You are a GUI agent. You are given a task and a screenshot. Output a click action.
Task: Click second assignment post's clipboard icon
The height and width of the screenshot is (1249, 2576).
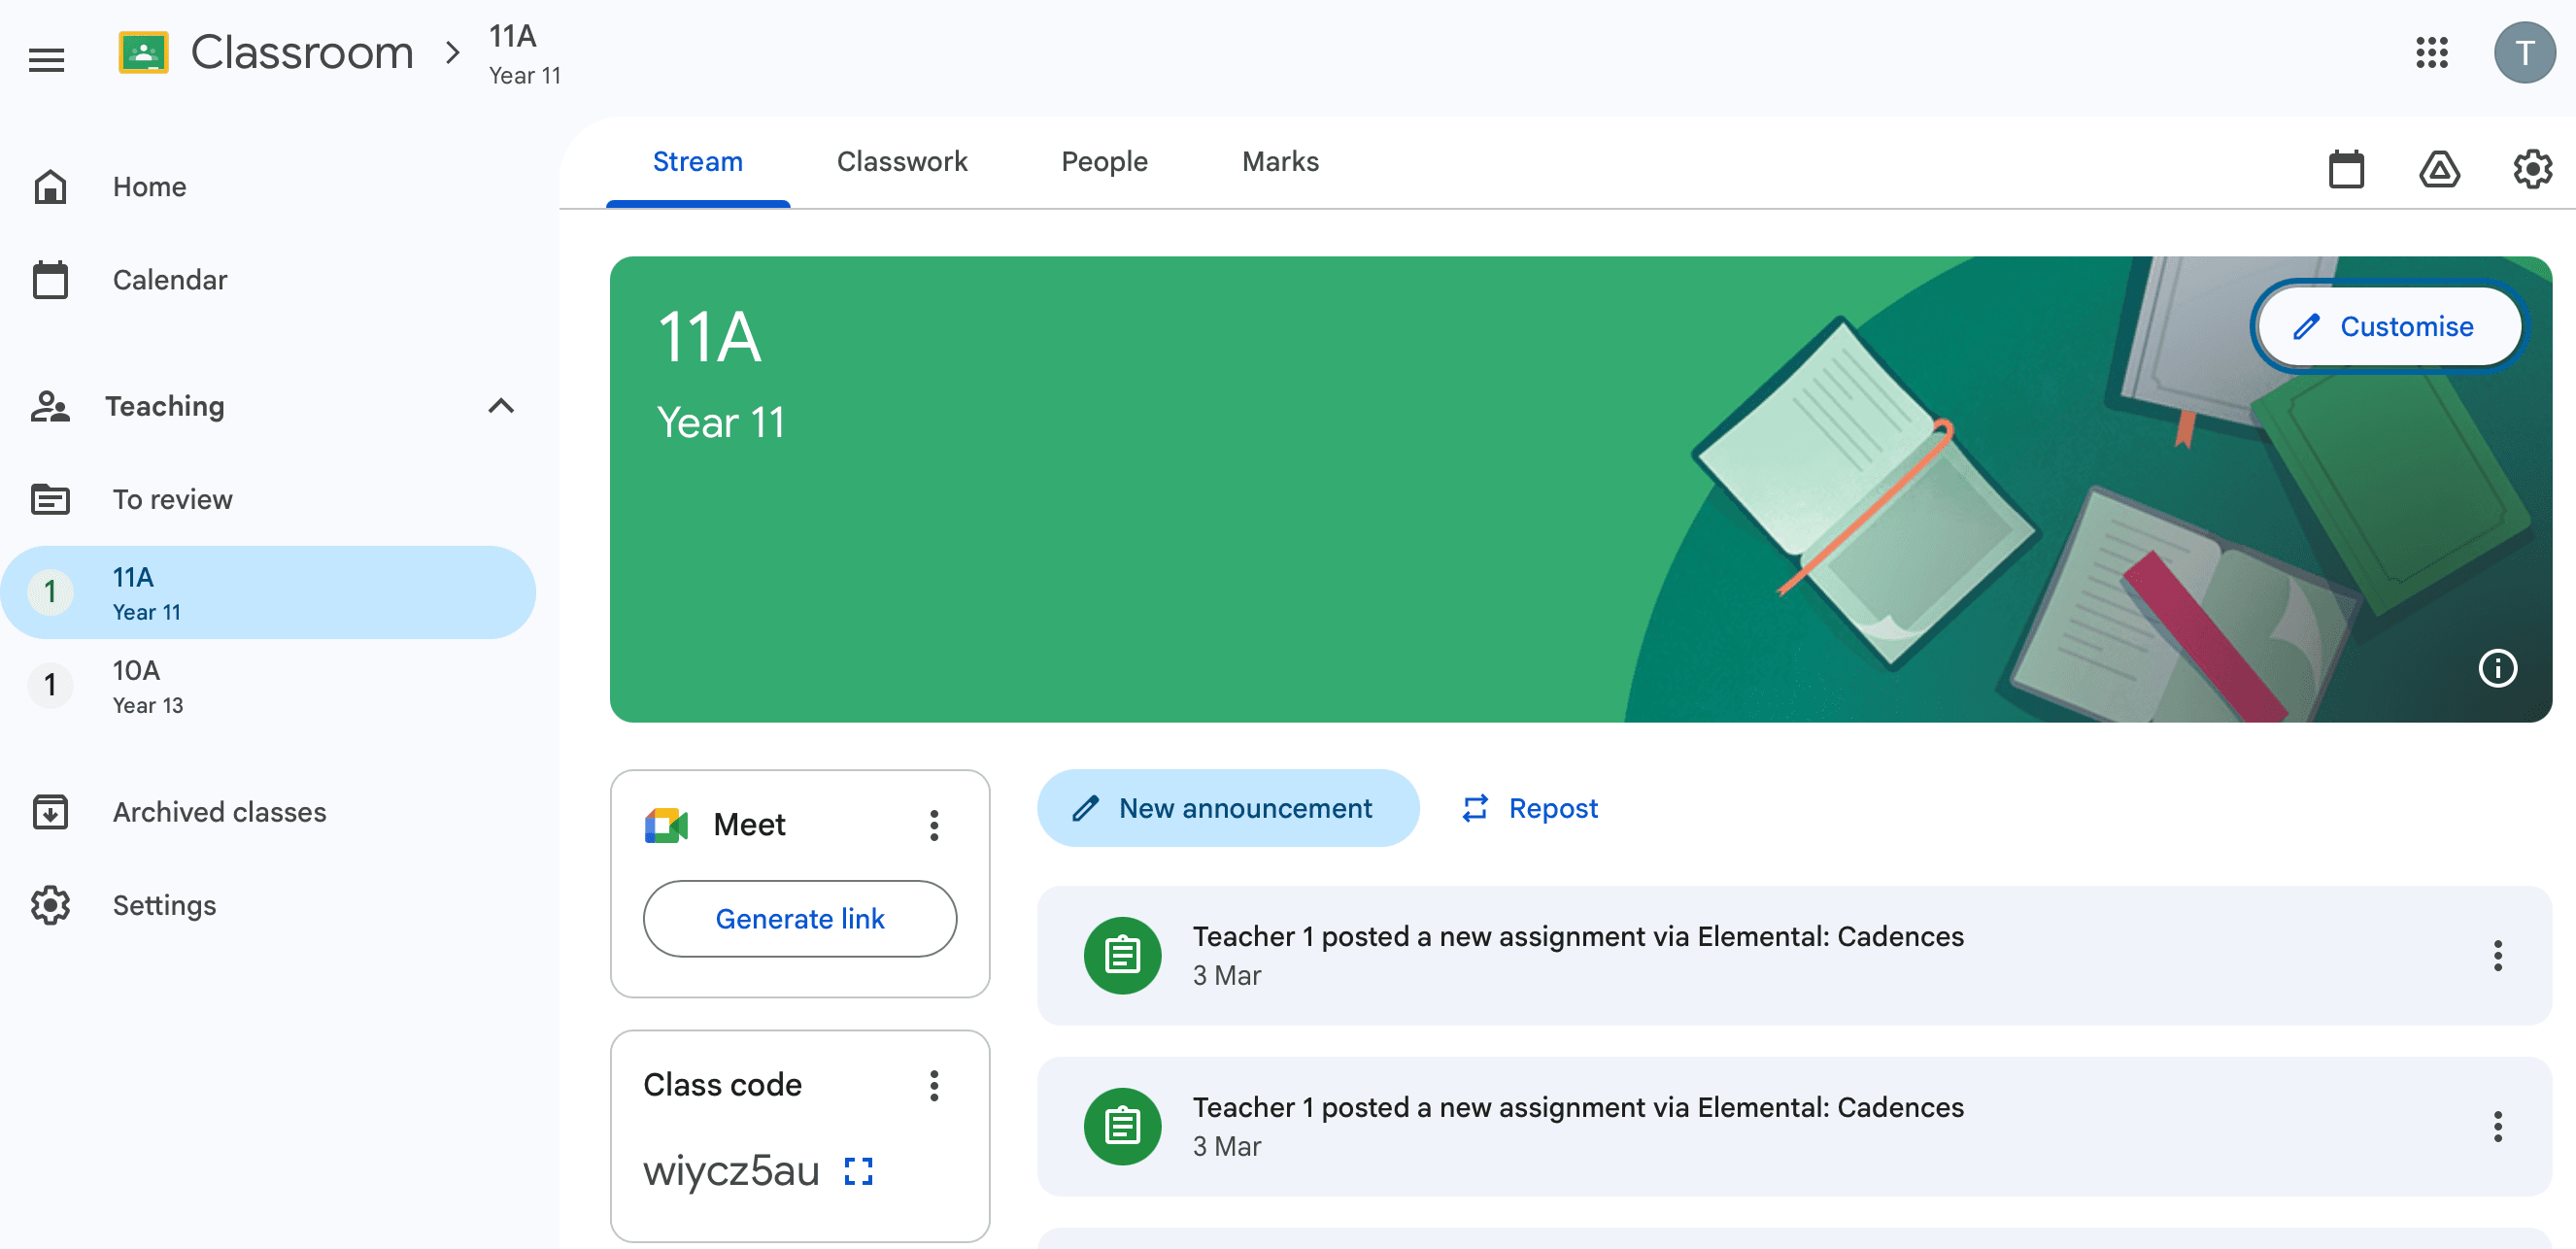tap(1122, 1126)
